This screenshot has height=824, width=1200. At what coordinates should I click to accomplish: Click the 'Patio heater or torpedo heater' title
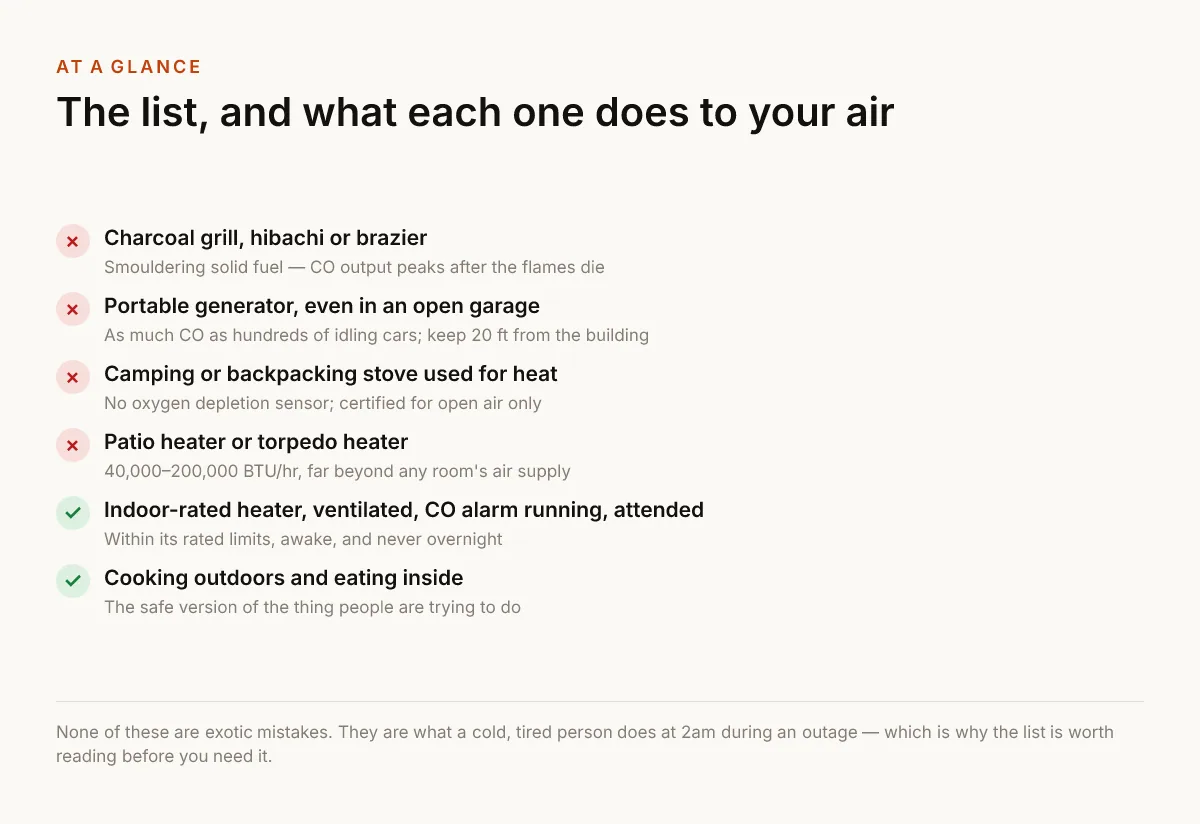click(x=256, y=442)
